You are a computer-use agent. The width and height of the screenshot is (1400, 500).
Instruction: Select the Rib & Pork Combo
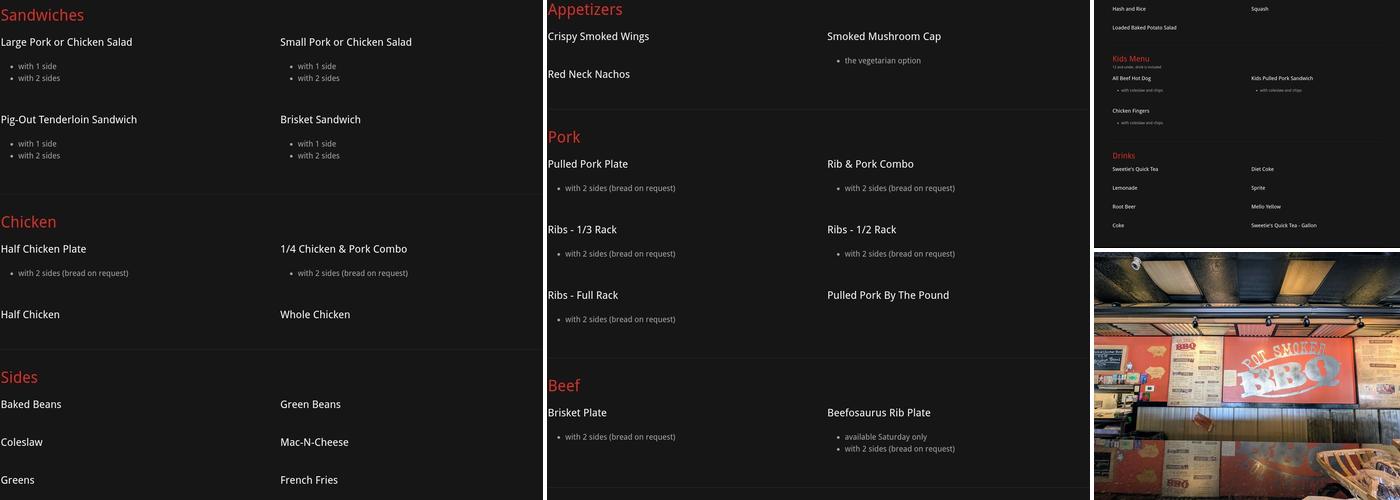pos(870,164)
